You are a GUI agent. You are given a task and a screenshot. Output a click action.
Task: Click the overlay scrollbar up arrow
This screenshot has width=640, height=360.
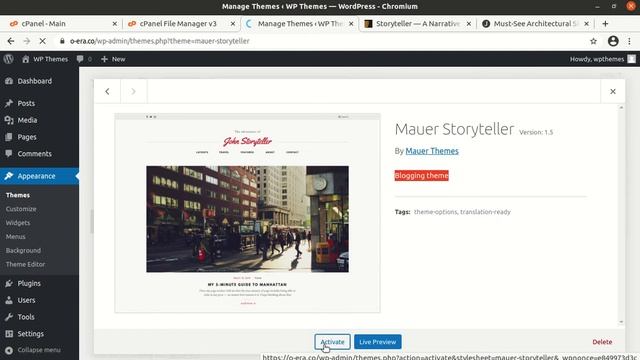(621, 107)
